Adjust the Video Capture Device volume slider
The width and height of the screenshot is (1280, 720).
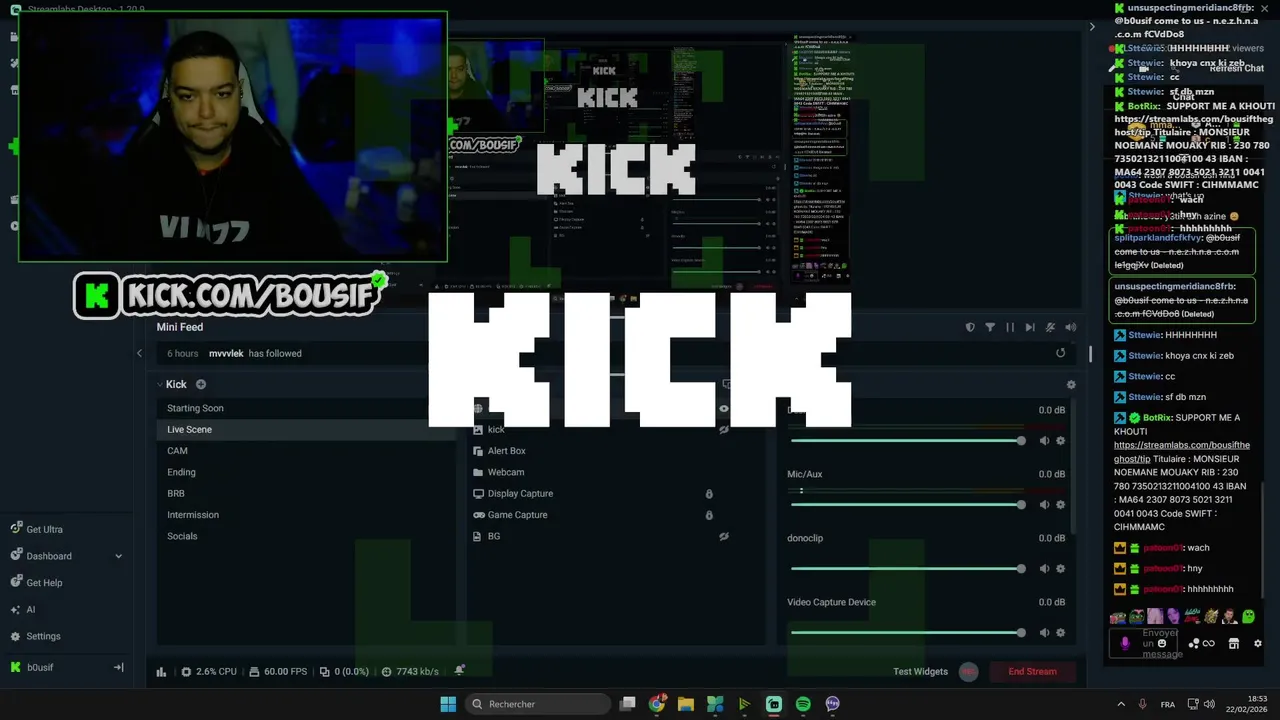[906, 632]
